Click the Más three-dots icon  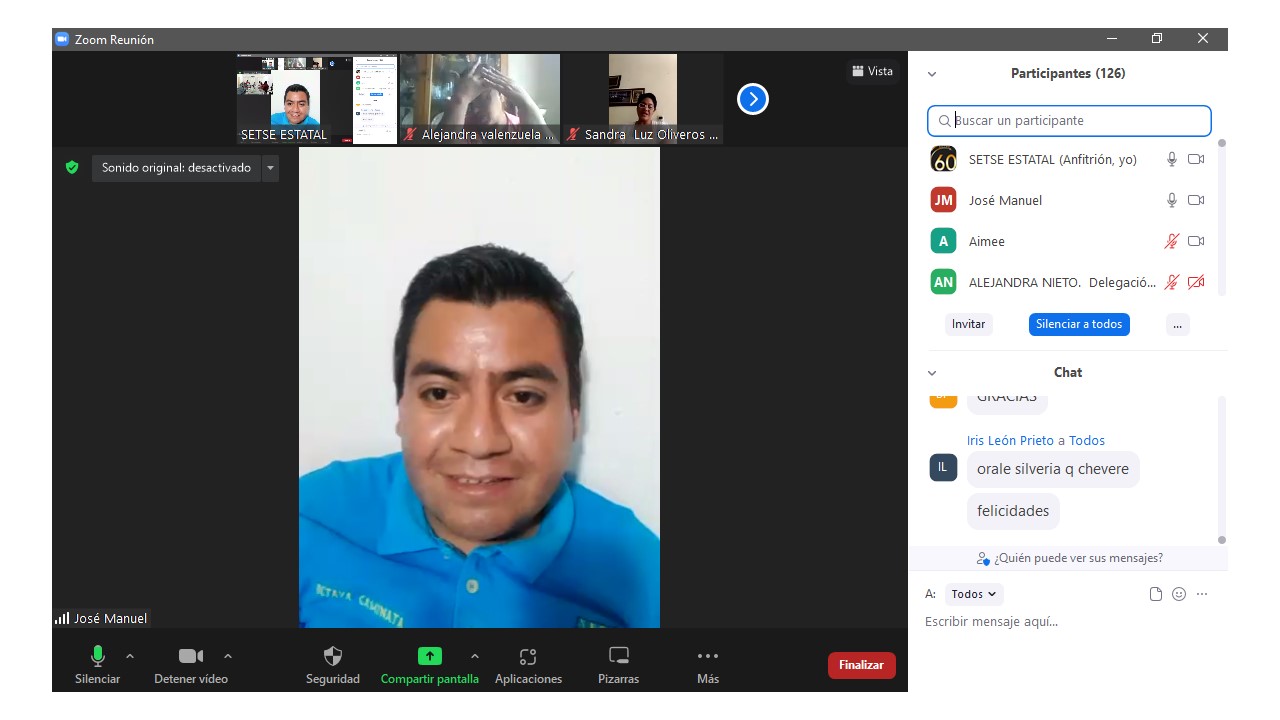tap(708, 657)
